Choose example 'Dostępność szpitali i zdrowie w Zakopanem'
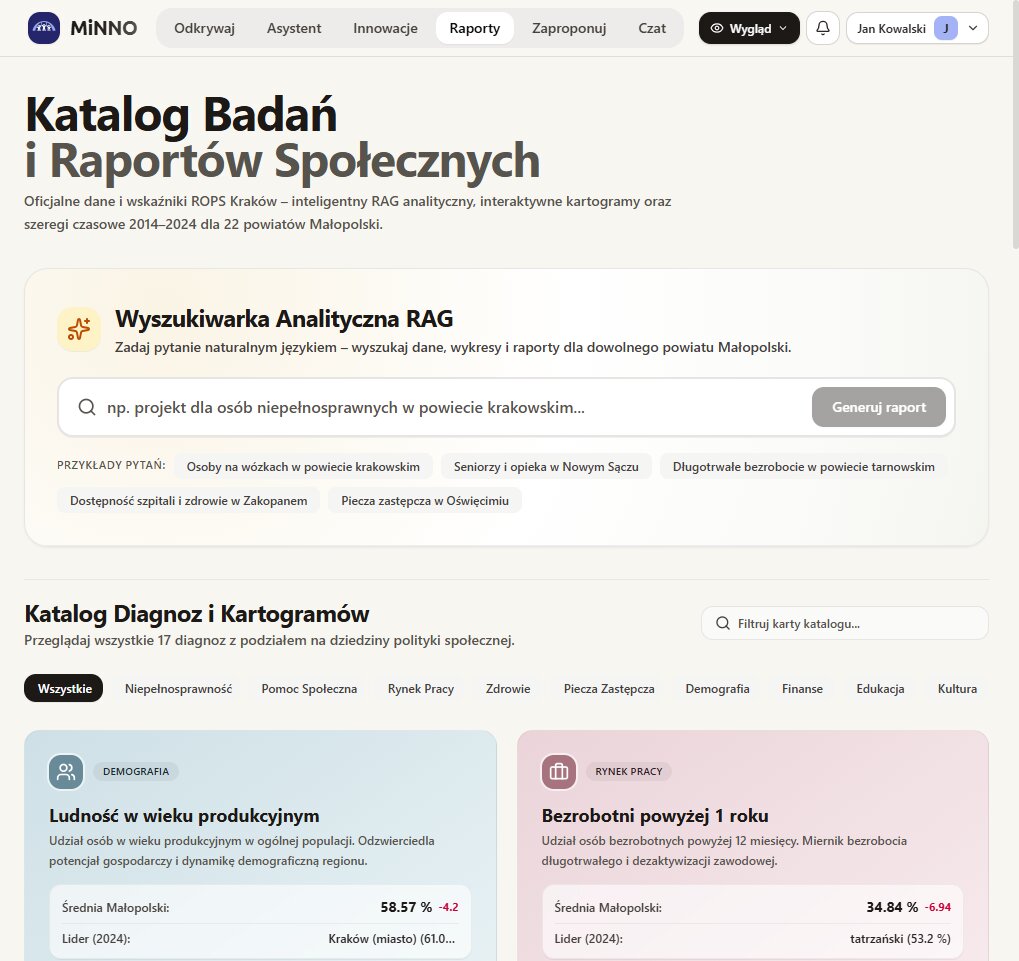The image size is (1019, 961). 188,500
